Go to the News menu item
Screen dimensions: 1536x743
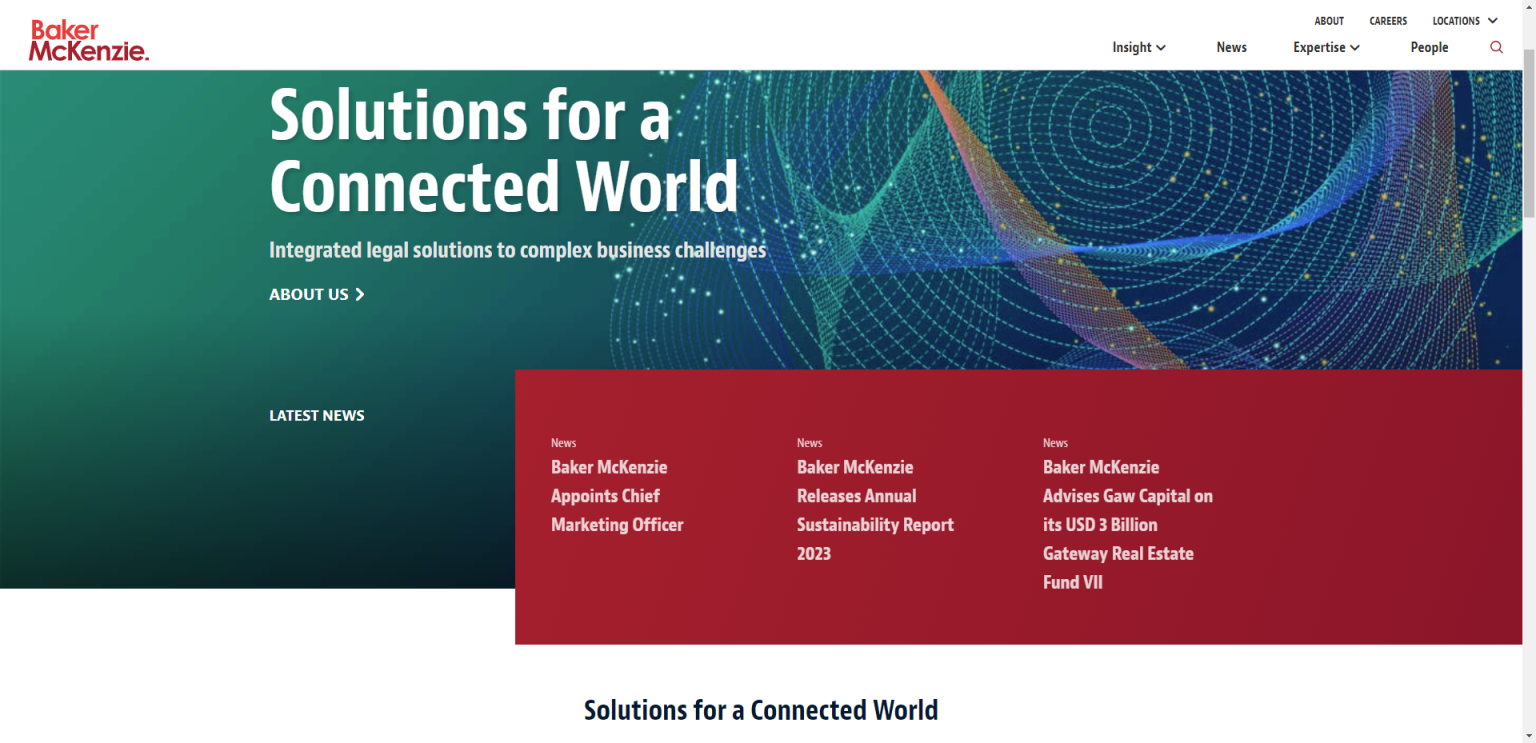click(1231, 47)
